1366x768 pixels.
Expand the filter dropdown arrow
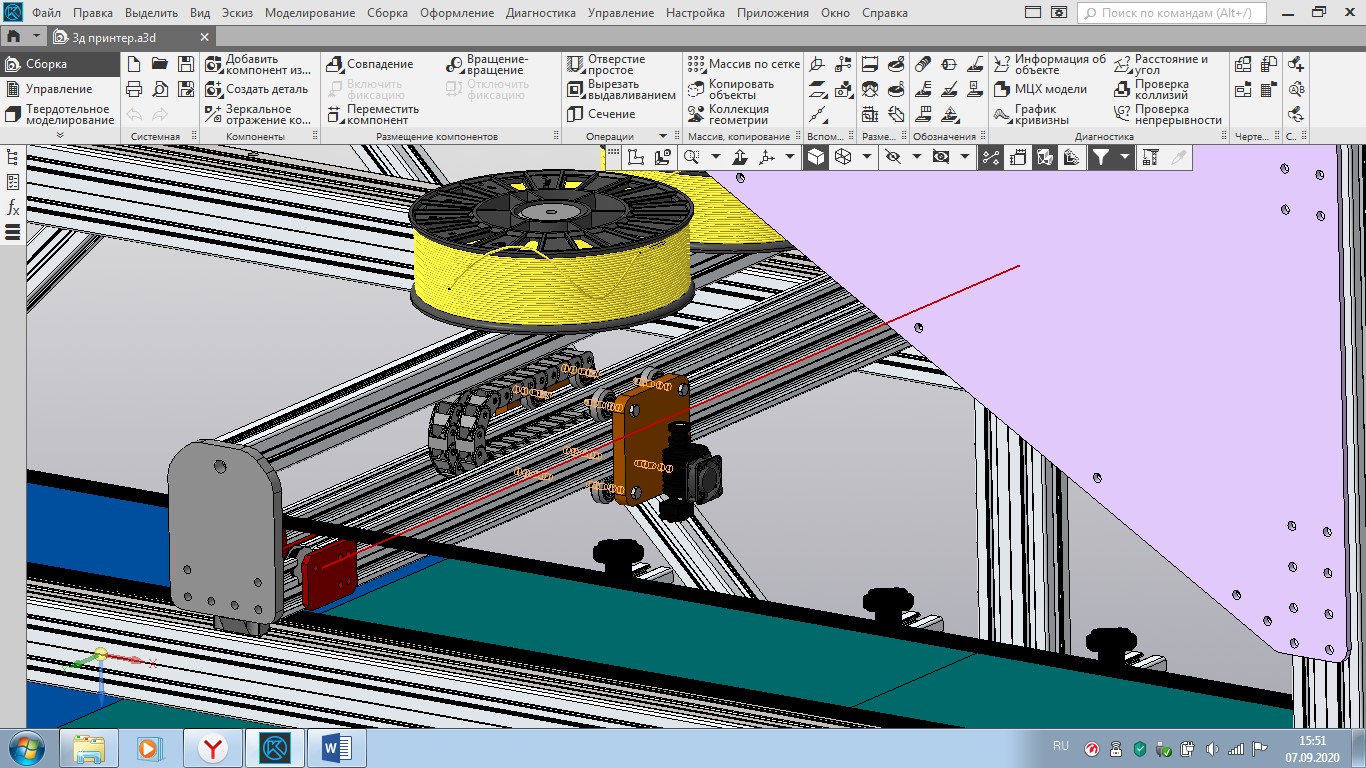point(1125,157)
